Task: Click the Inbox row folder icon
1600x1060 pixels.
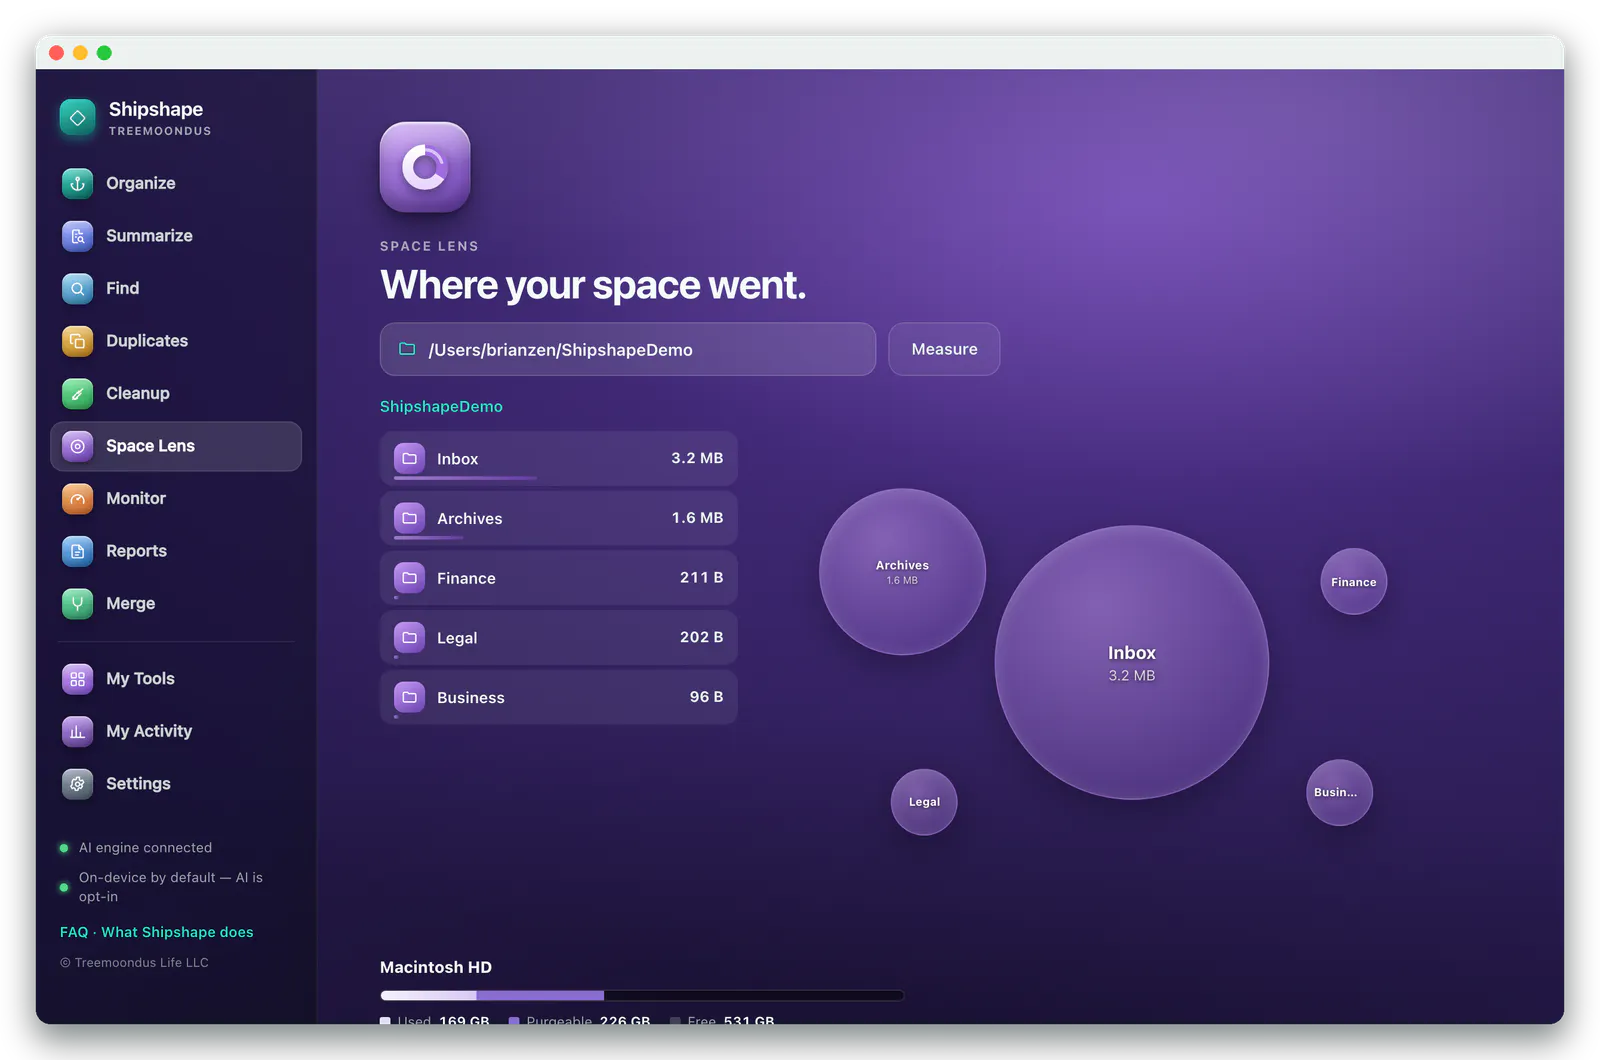Action: coord(409,458)
